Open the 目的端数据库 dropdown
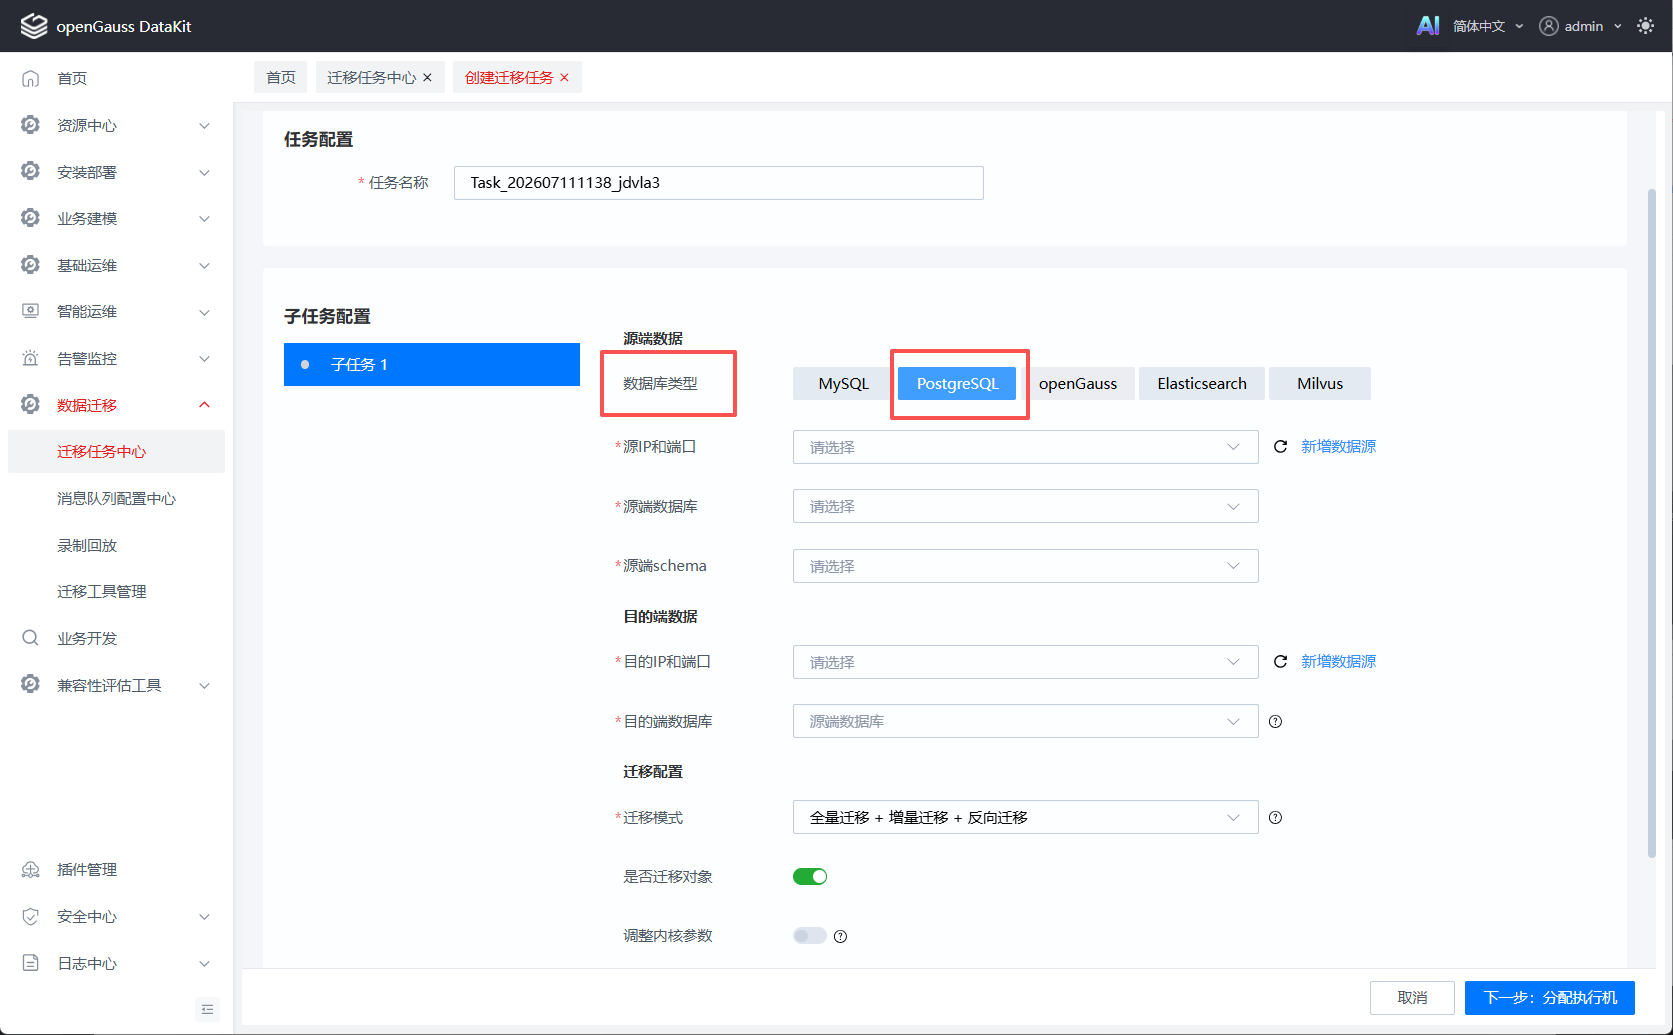 coord(1025,721)
